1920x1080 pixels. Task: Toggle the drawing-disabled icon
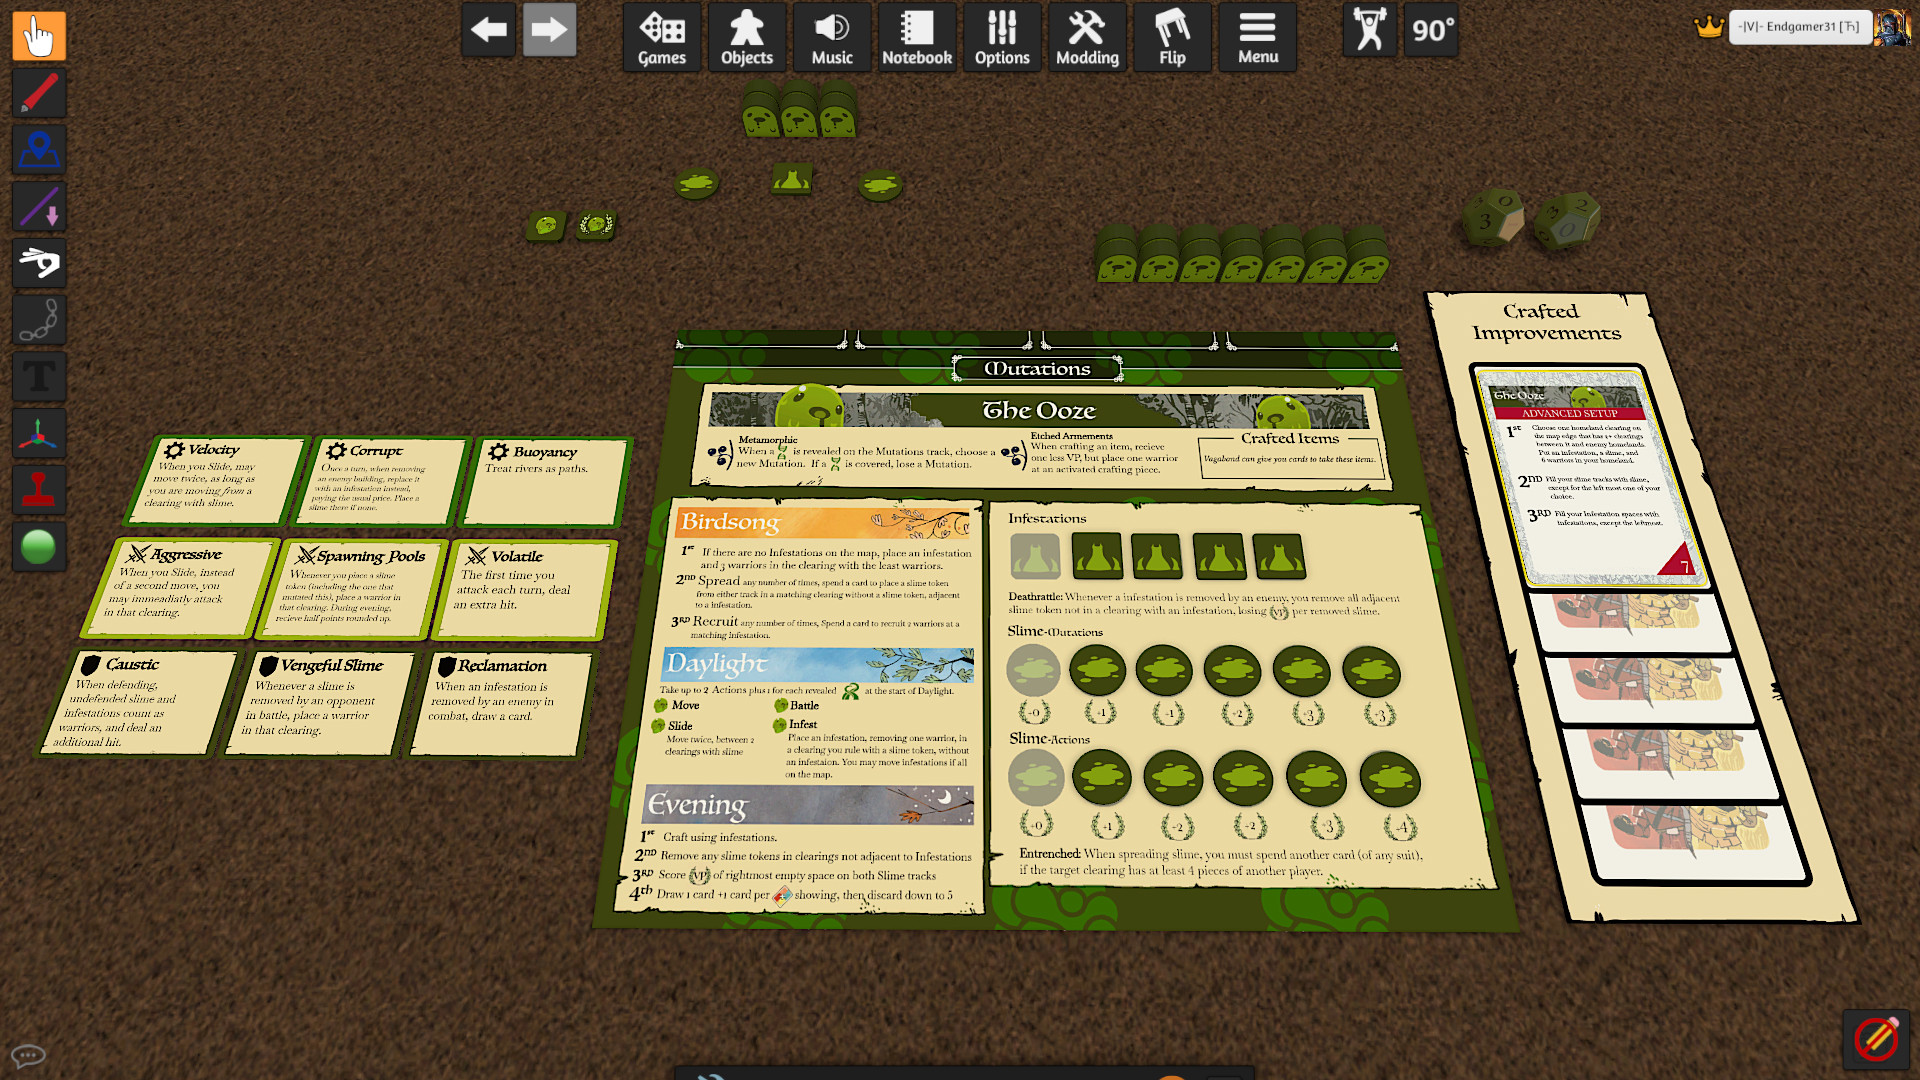[1876, 1038]
